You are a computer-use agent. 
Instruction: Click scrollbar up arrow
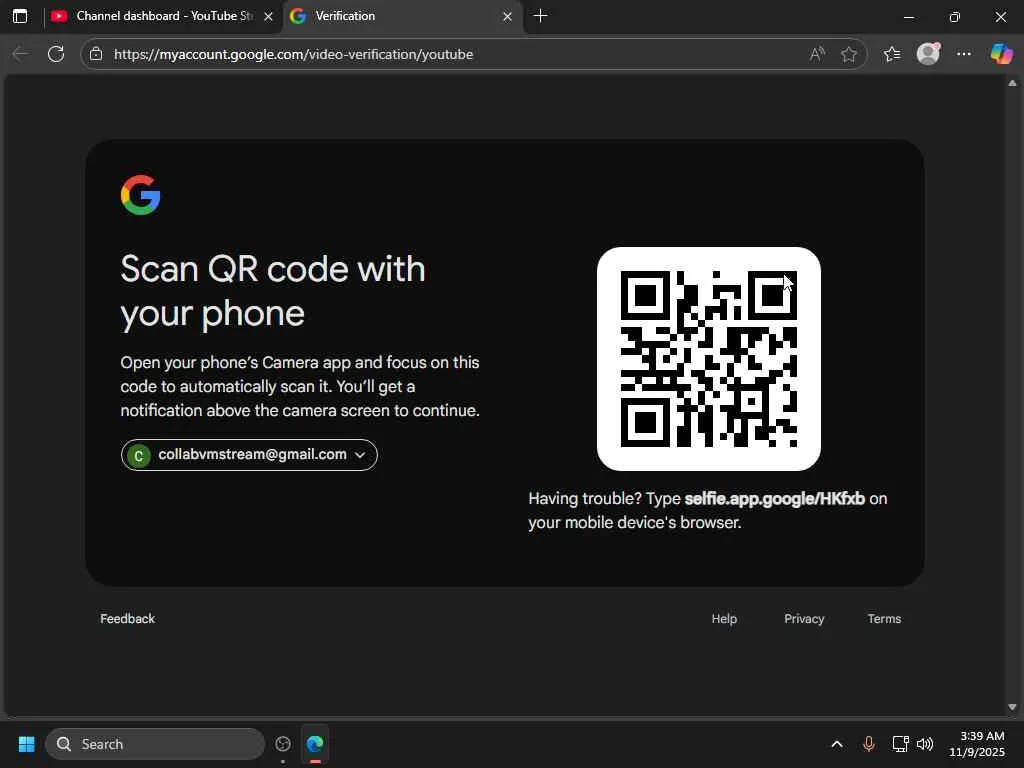point(1012,83)
